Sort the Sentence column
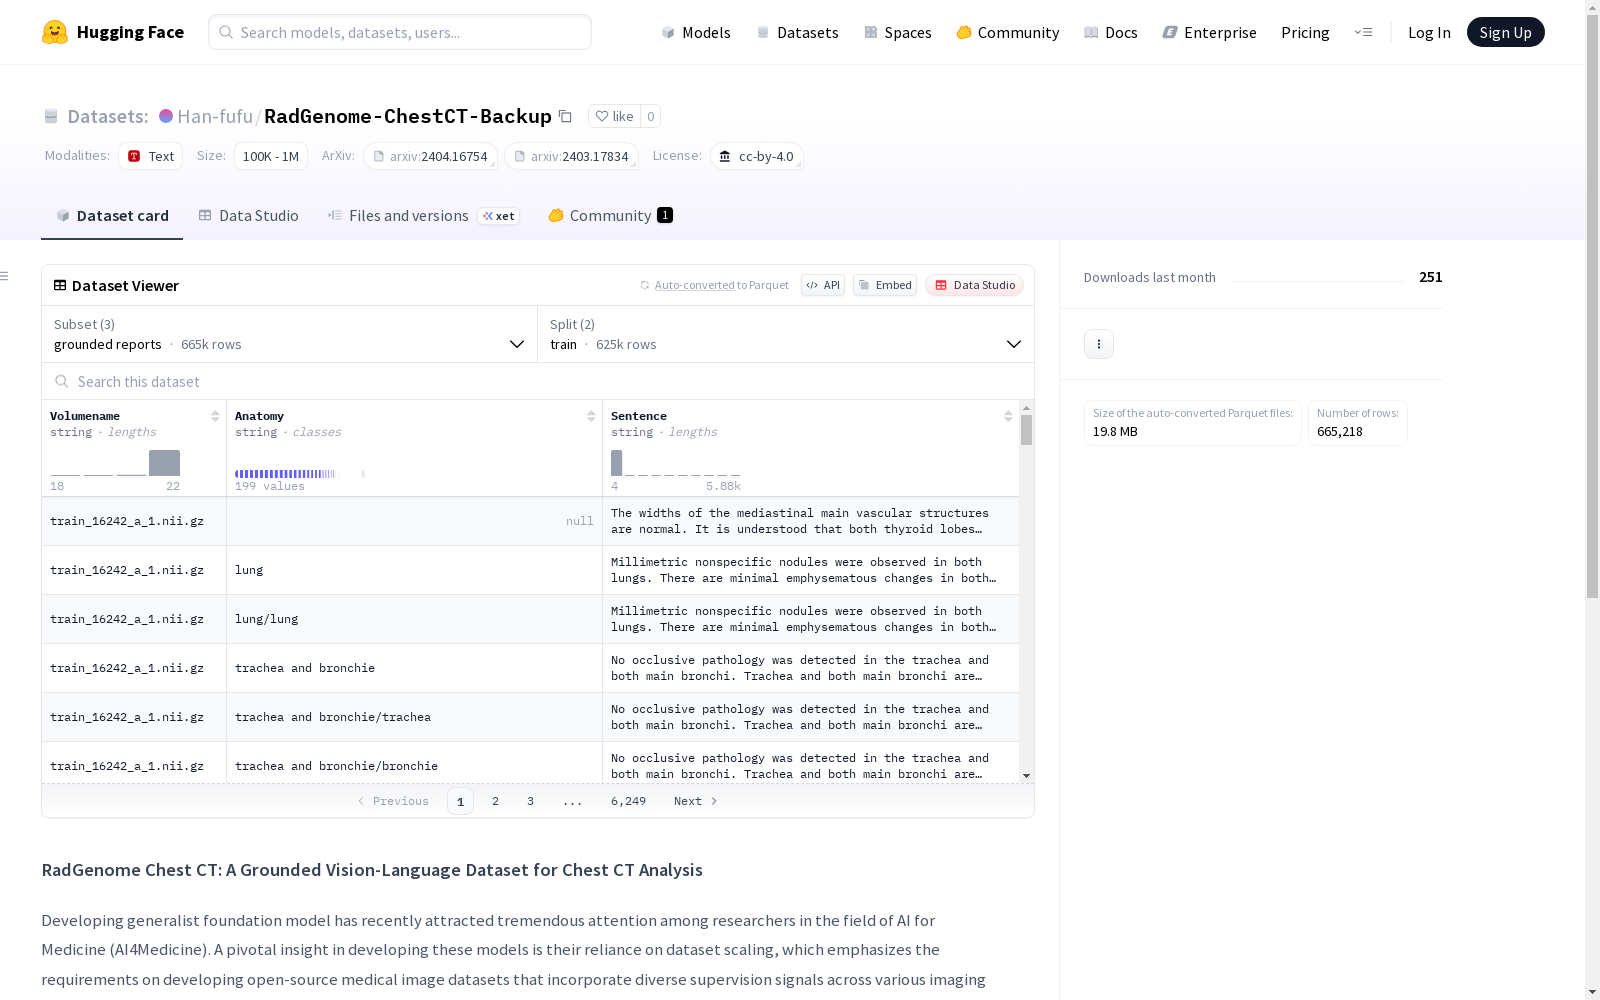 (x=1008, y=416)
